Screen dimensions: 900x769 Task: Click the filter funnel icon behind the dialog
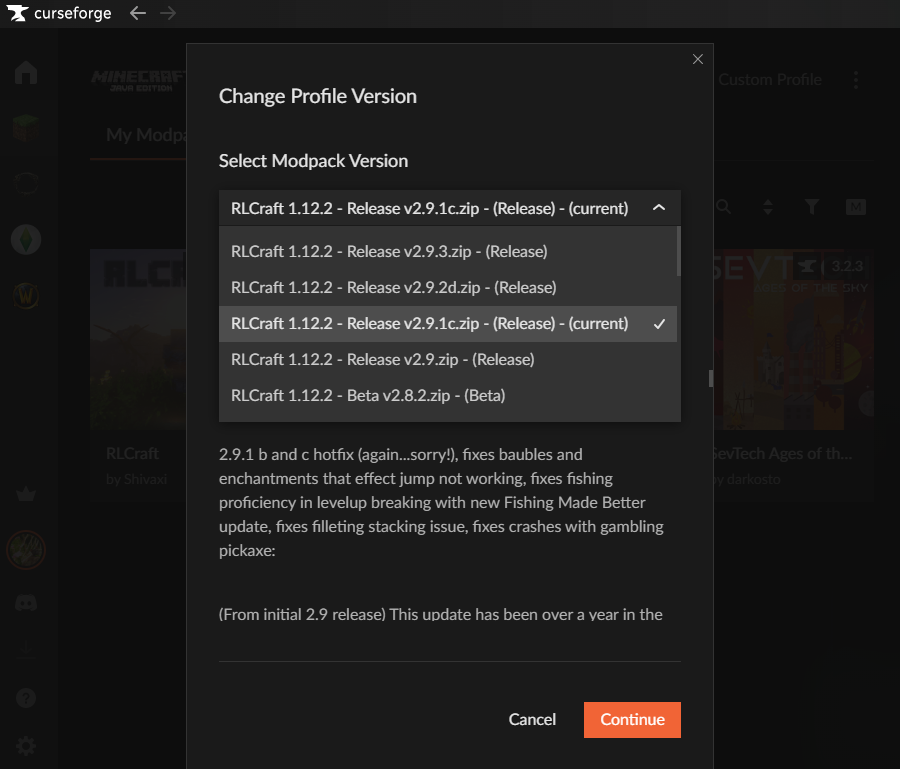(x=812, y=207)
